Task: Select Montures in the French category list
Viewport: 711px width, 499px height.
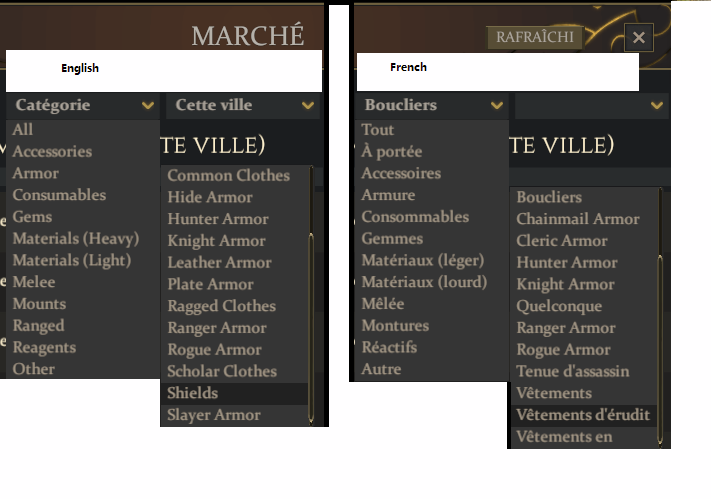Action: tap(395, 326)
